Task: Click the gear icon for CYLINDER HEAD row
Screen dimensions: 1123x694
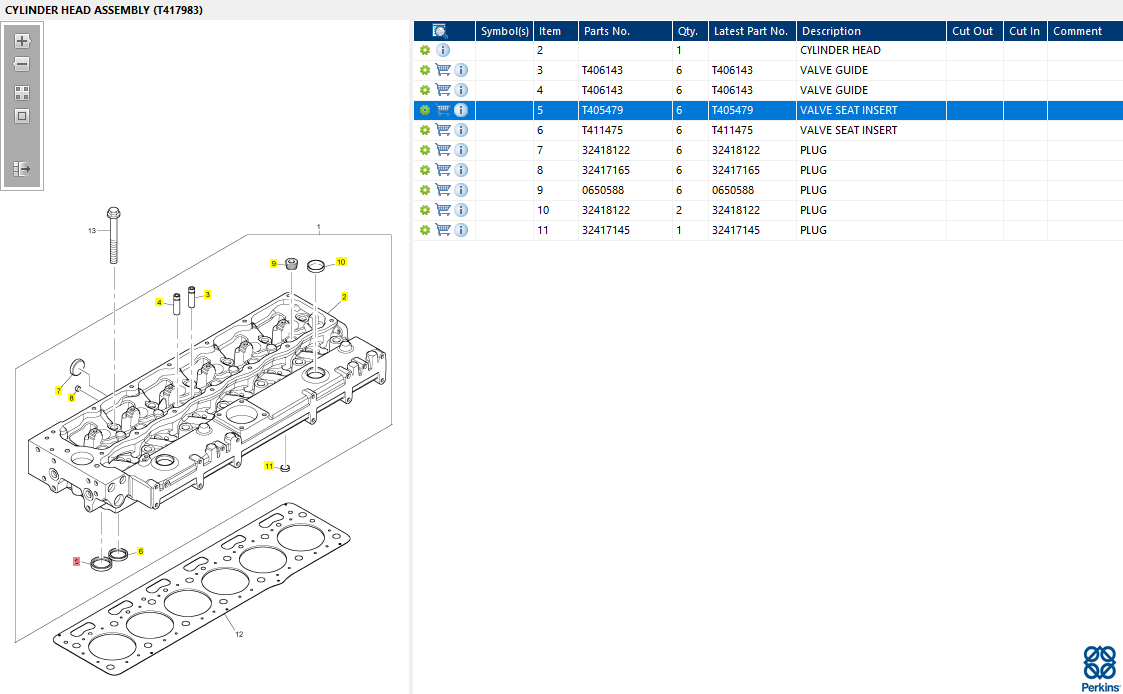Action: pos(425,50)
